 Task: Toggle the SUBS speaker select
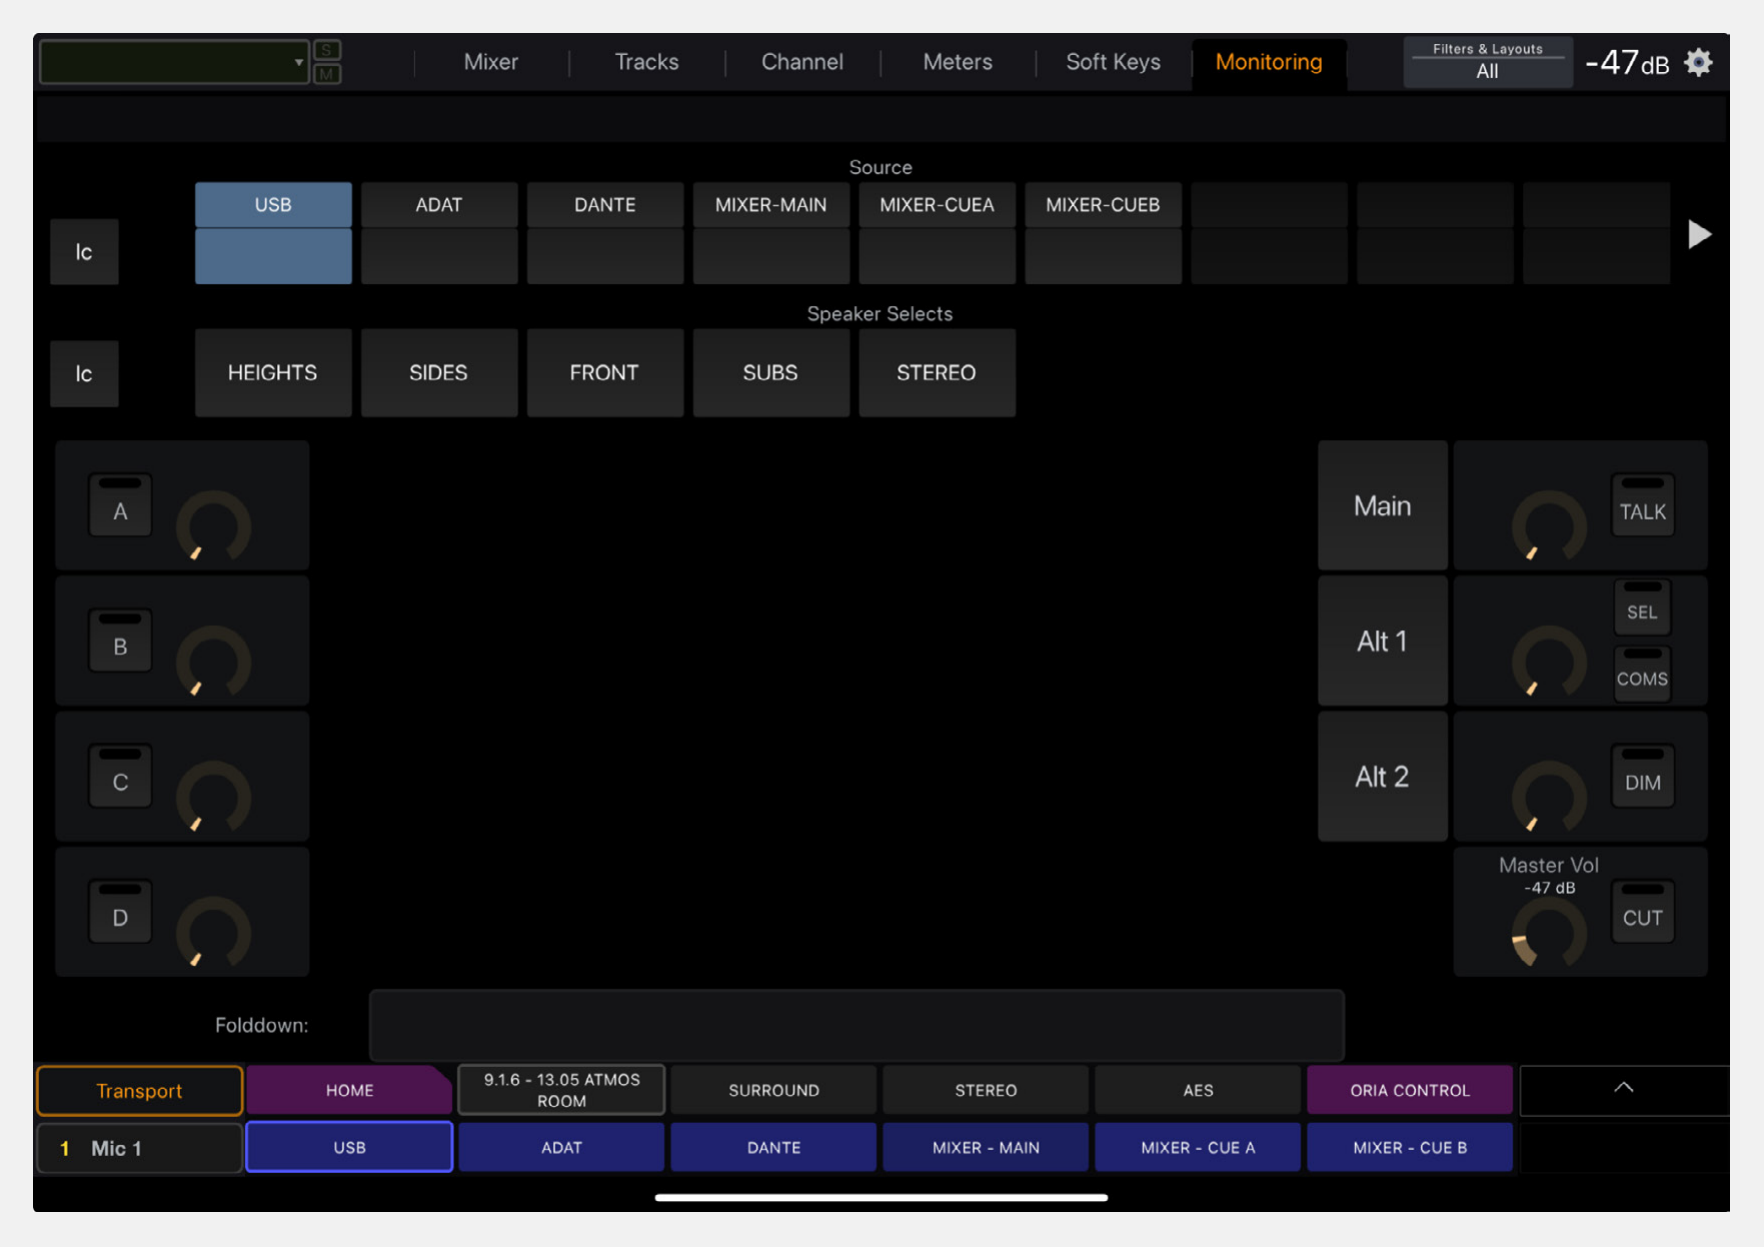pyautogui.click(x=771, y=373)
